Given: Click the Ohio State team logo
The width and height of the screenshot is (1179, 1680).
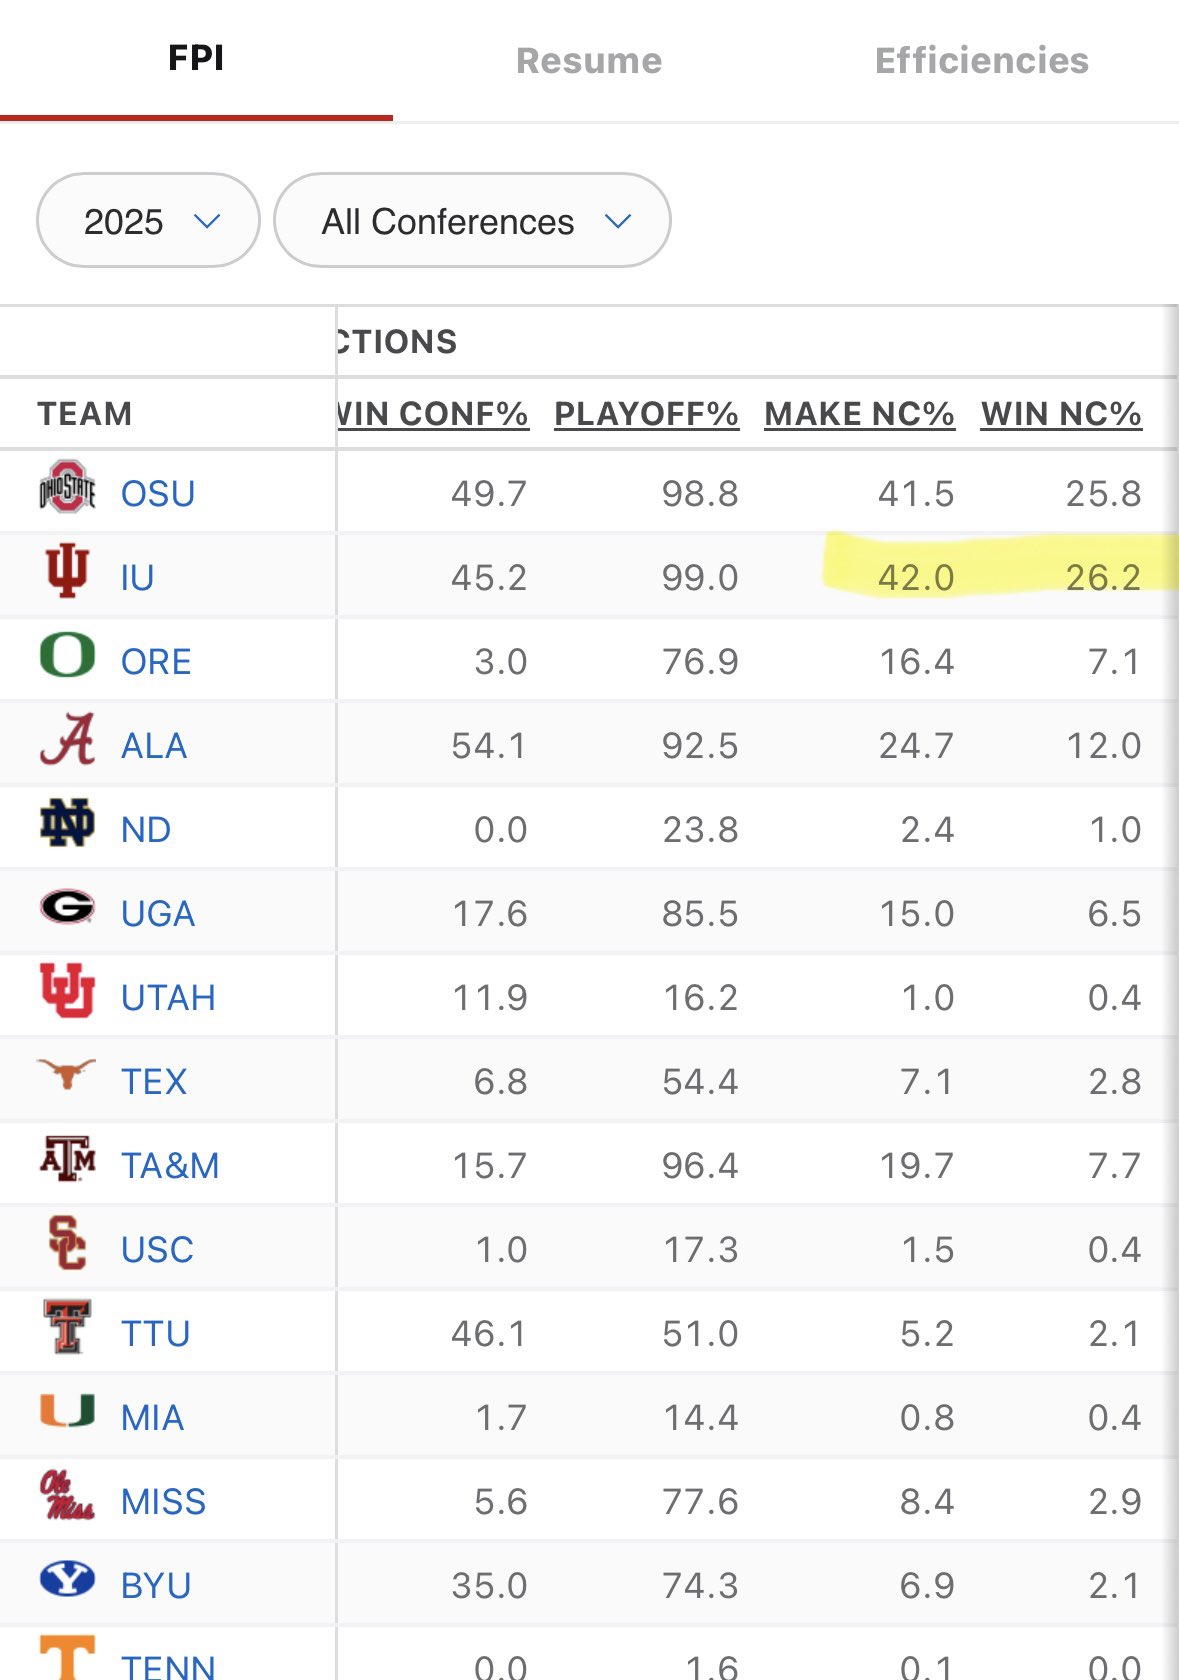Looking at the screenshot, I should point(67,488).
